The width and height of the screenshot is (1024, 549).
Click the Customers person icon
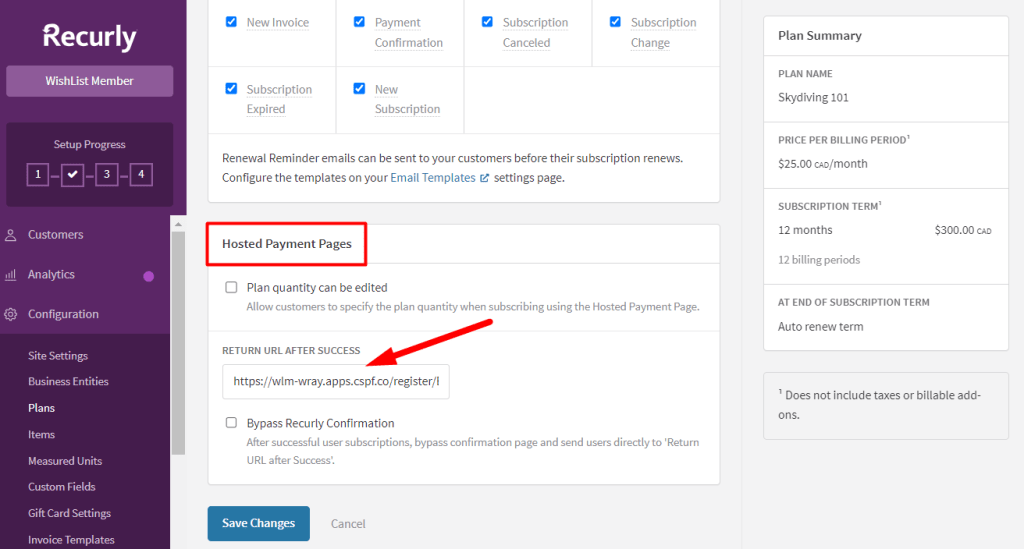11,235
